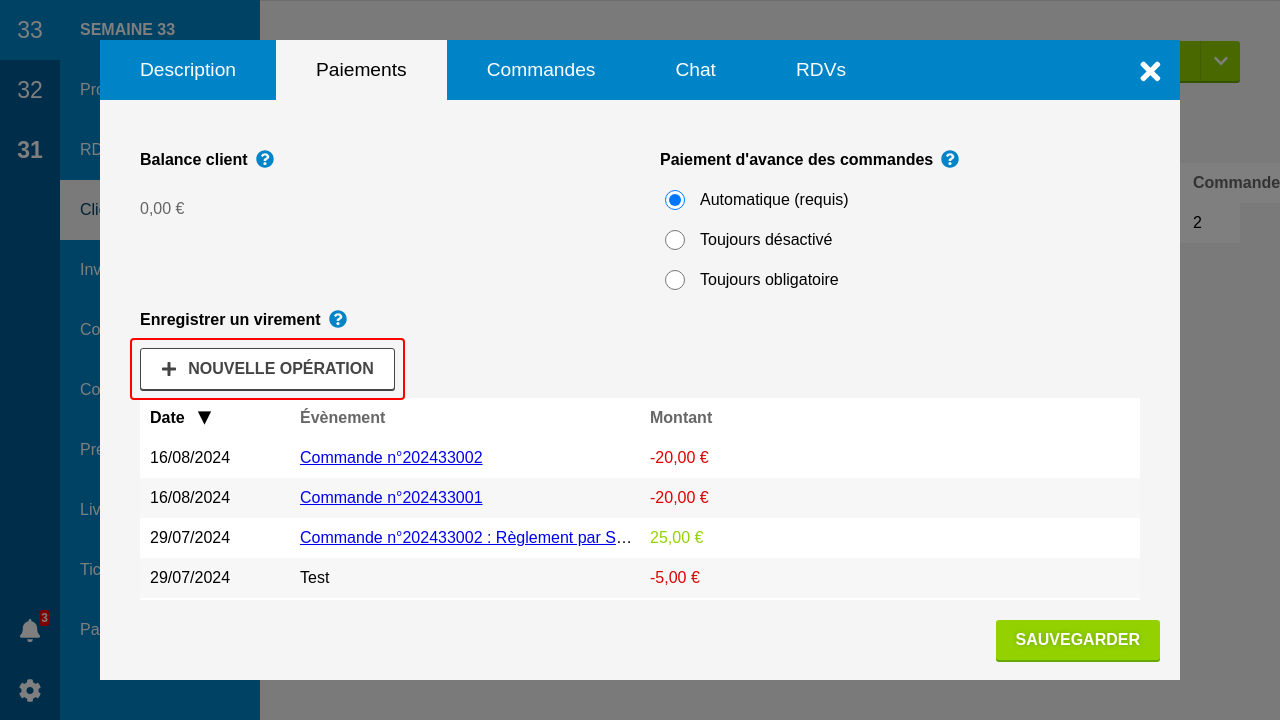Open the RDVs tab
1280x720 pixels.
click(x=821, y=70)
